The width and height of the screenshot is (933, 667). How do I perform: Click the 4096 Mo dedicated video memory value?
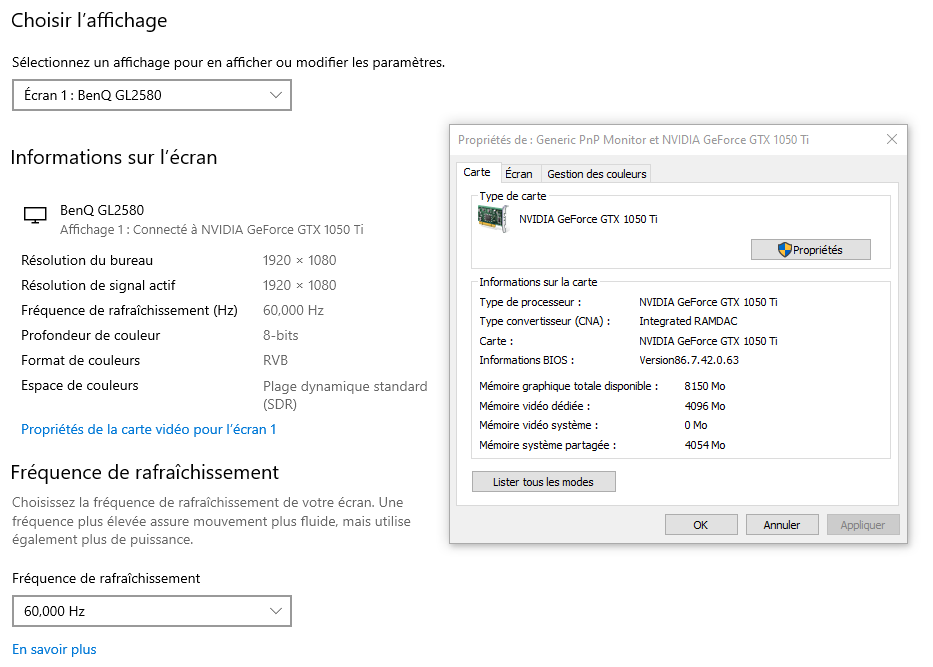click(x=705, y=406)
